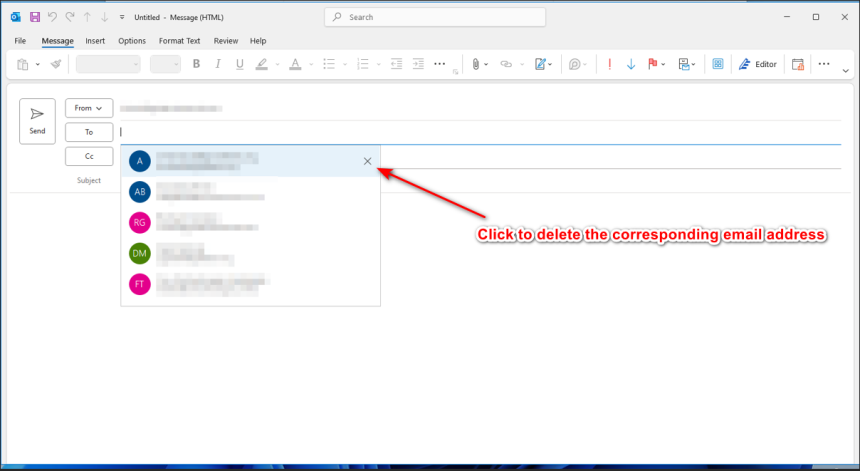860x471 pixels.
Task: Click the Follow Up flag icon
Action: click(653, 64)
